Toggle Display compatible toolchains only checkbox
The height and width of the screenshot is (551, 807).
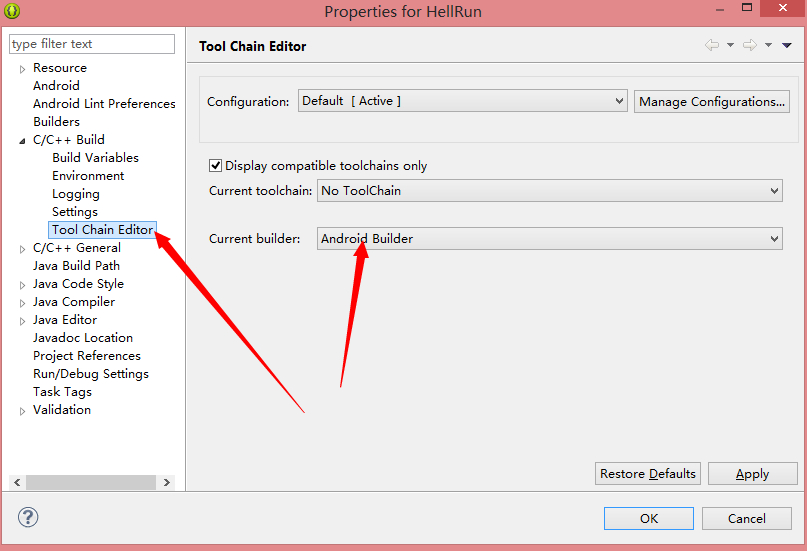[x=215, y=166]
